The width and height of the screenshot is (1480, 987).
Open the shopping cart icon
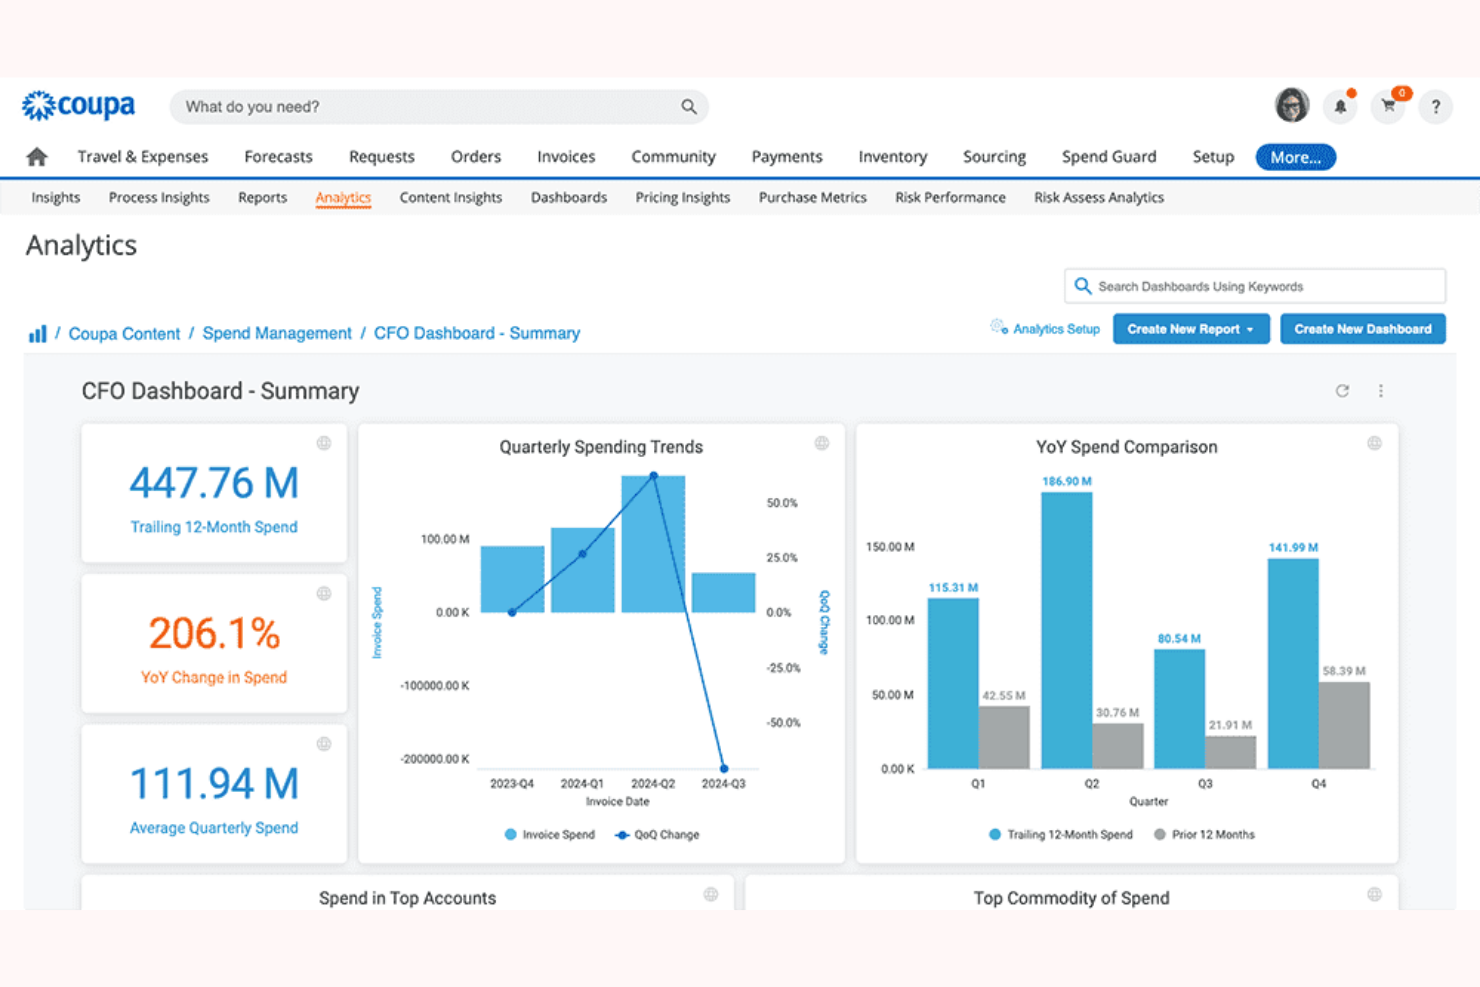click(1388, 106)
